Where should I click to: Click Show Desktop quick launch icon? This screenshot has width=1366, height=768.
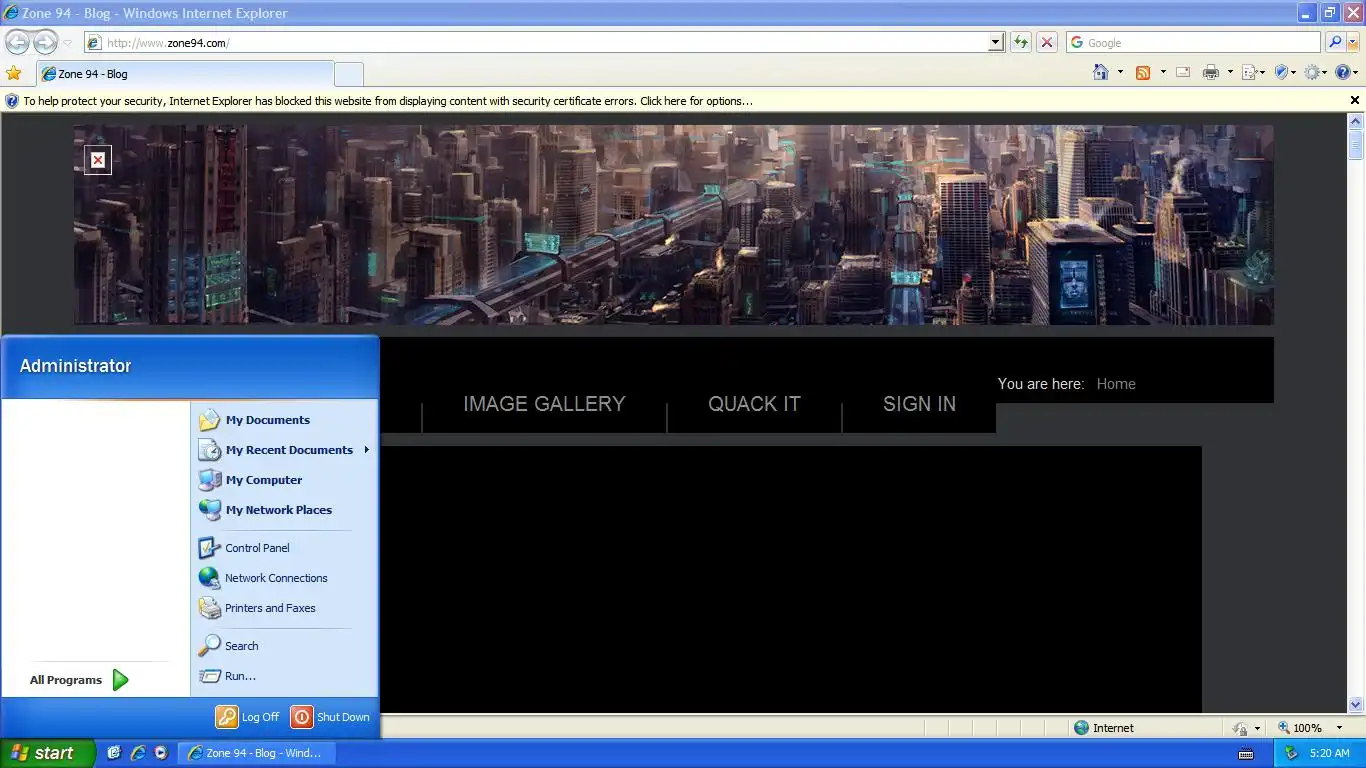114,753
